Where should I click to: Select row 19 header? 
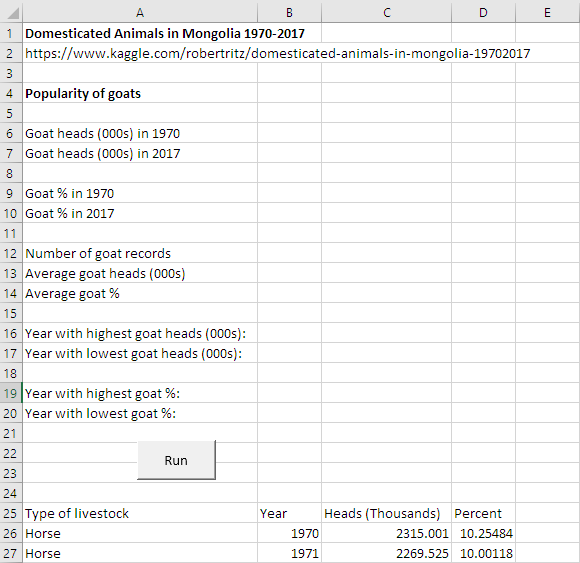11,393
